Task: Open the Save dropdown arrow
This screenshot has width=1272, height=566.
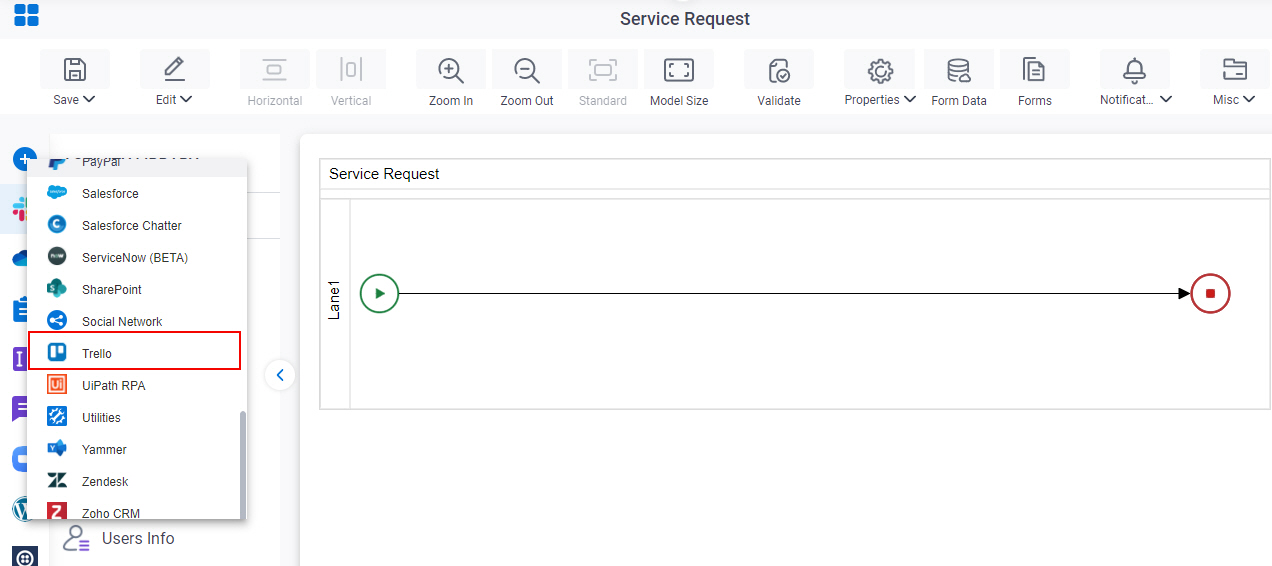Action: click(x=89, y=99)
